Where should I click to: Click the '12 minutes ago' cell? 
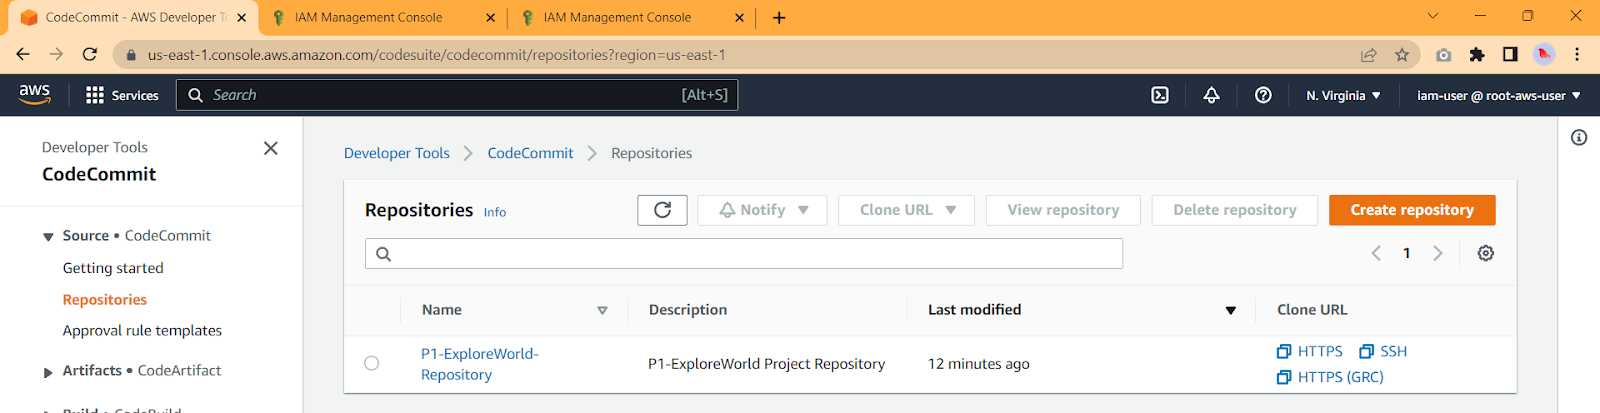pos(979,364)
